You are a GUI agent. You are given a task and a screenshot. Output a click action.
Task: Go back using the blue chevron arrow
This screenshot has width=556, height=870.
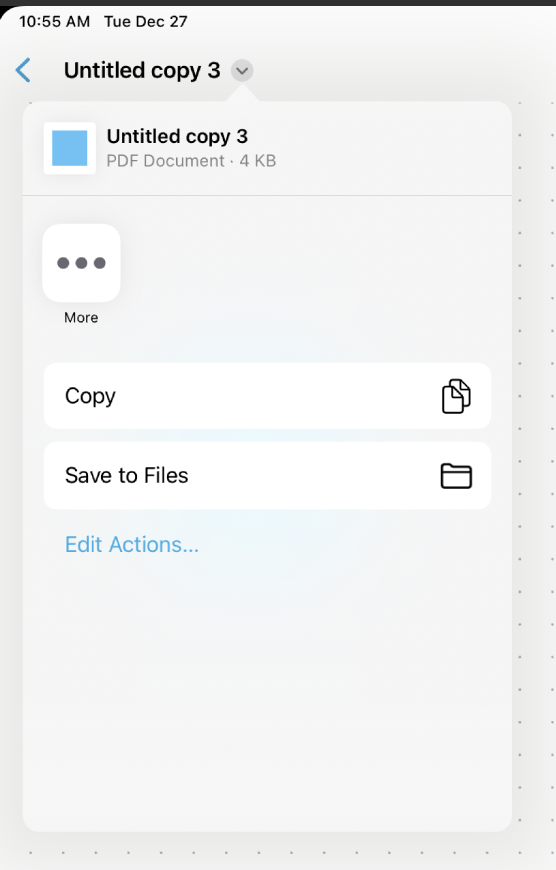coord(23,70)
